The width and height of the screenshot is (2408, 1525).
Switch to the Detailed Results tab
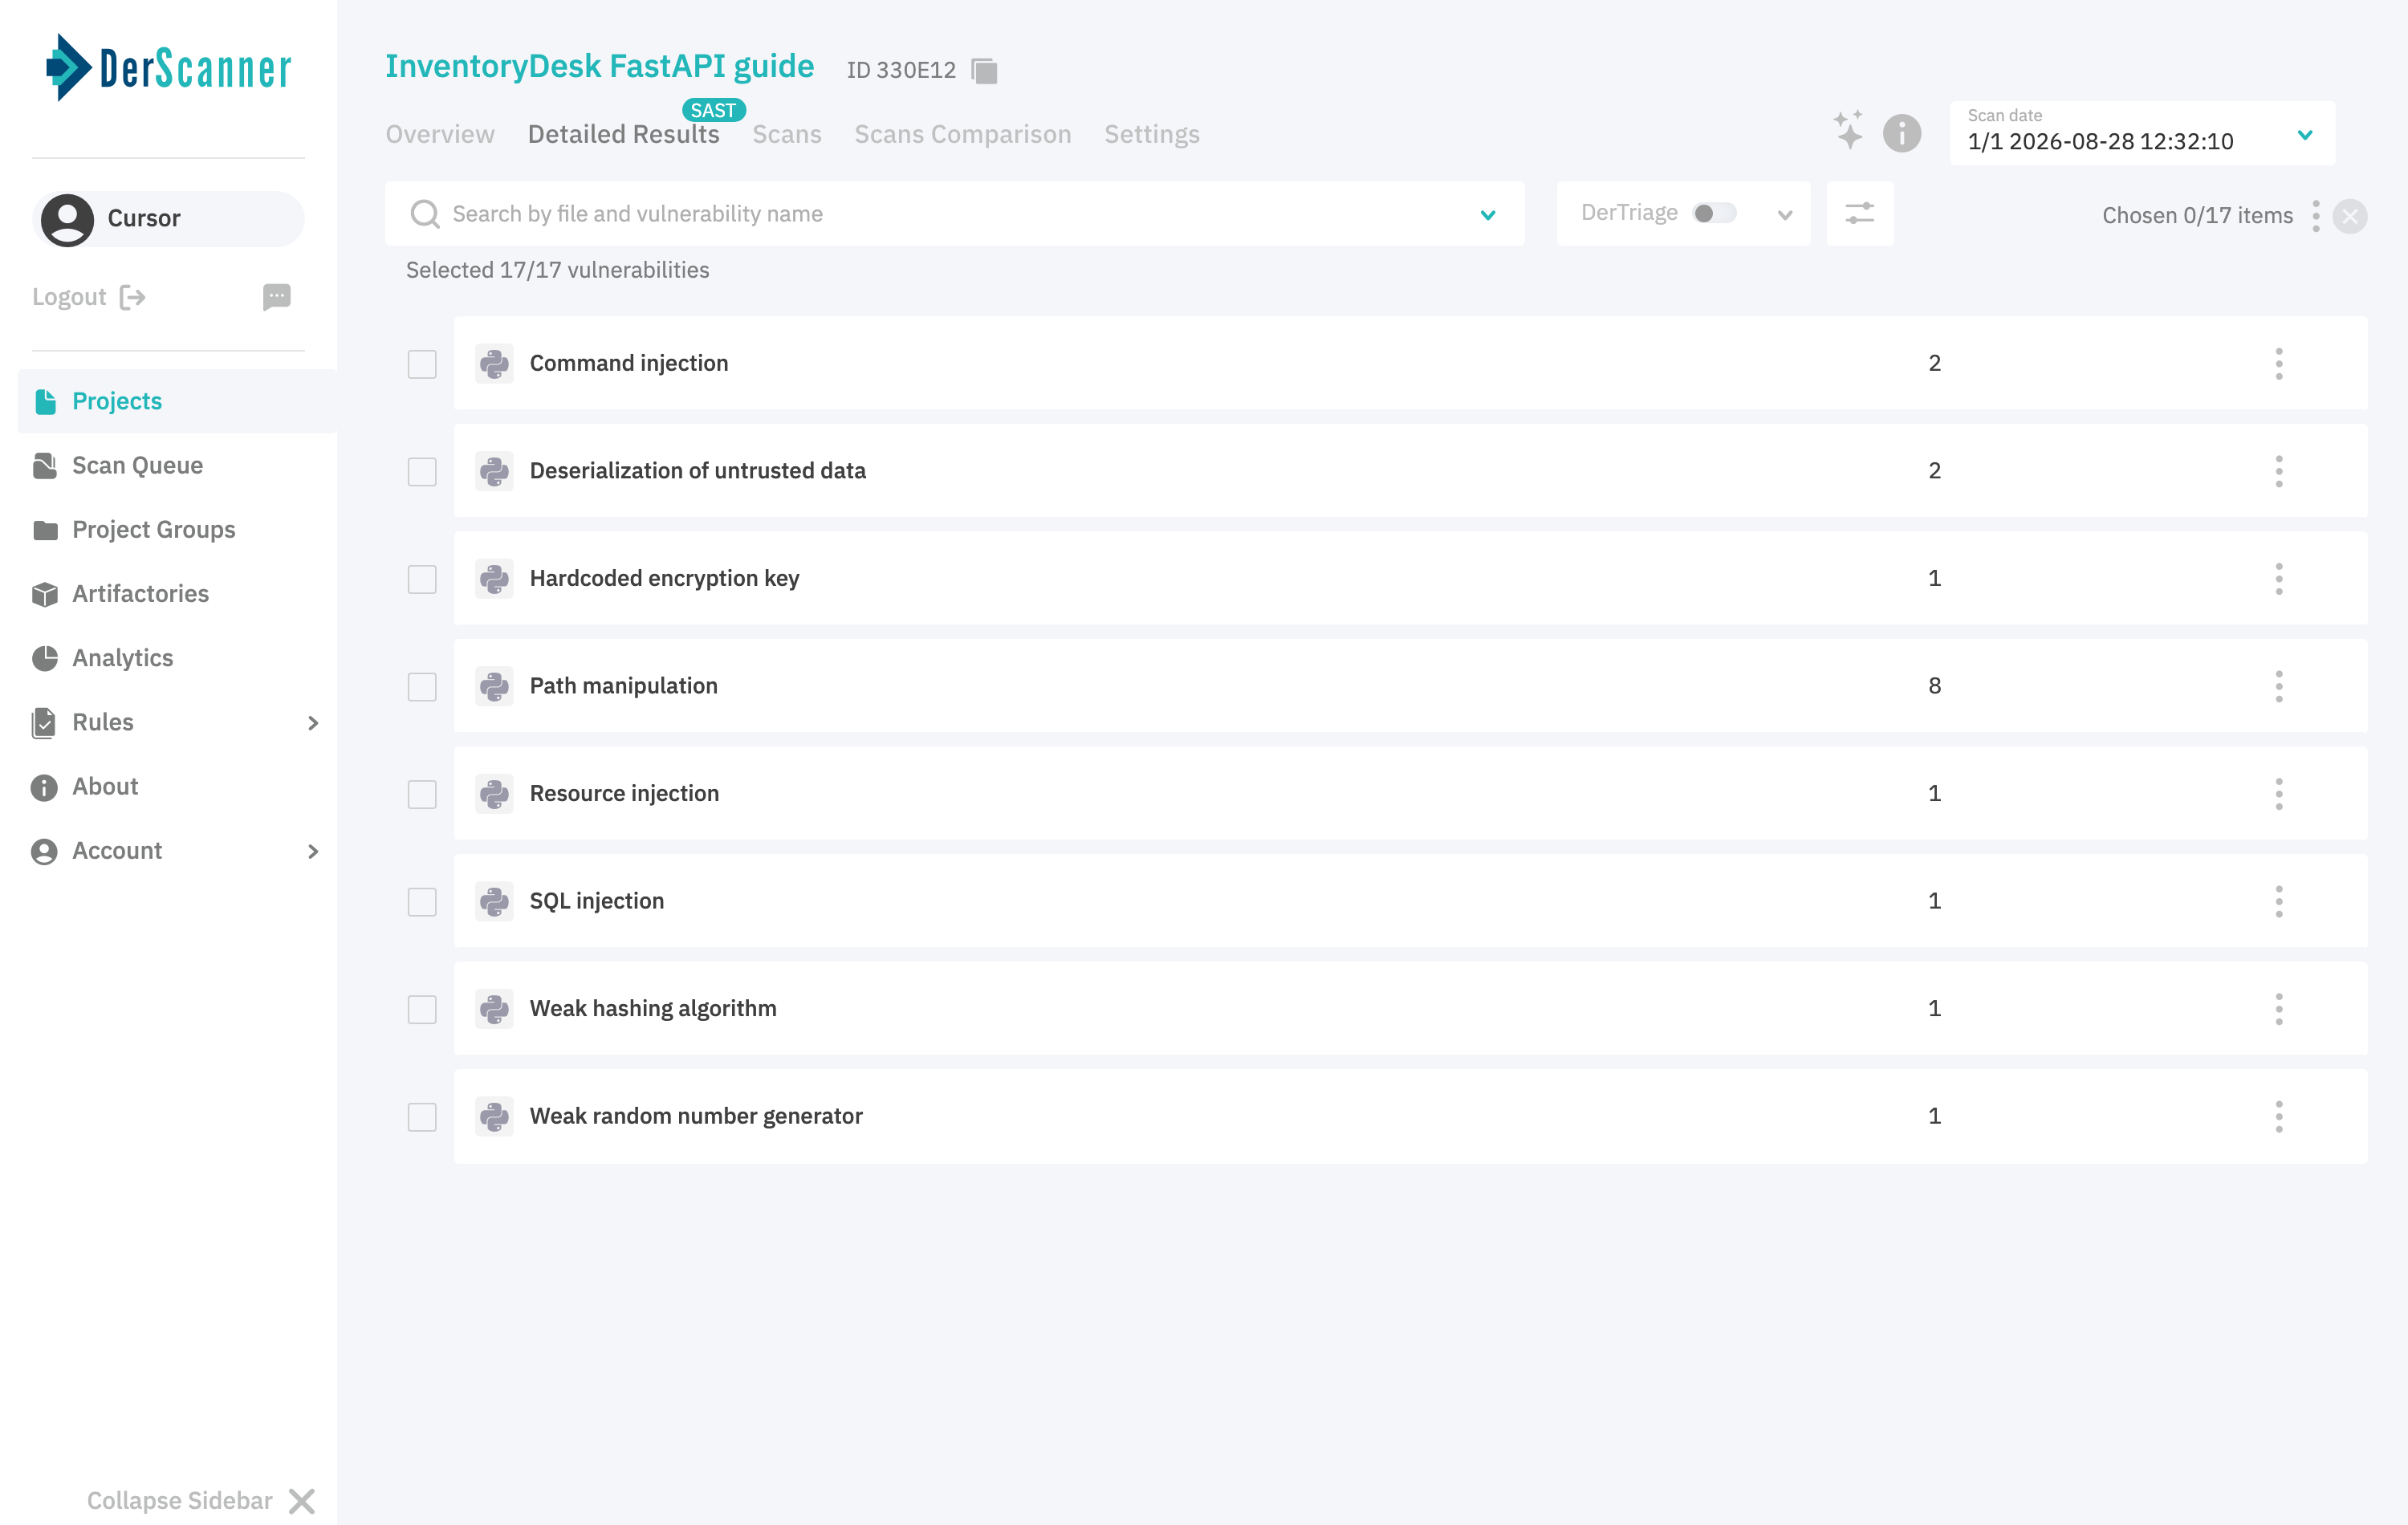coord(624,134)
